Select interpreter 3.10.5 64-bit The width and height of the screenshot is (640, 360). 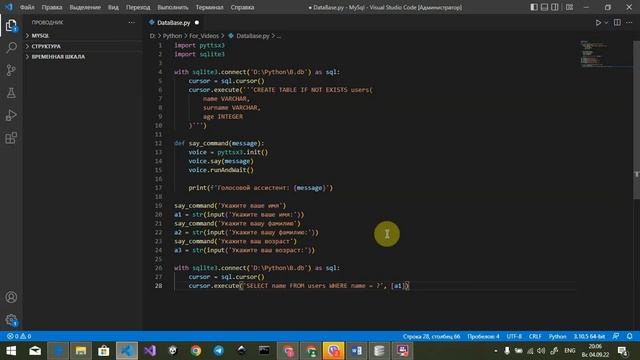pos(589,336)
